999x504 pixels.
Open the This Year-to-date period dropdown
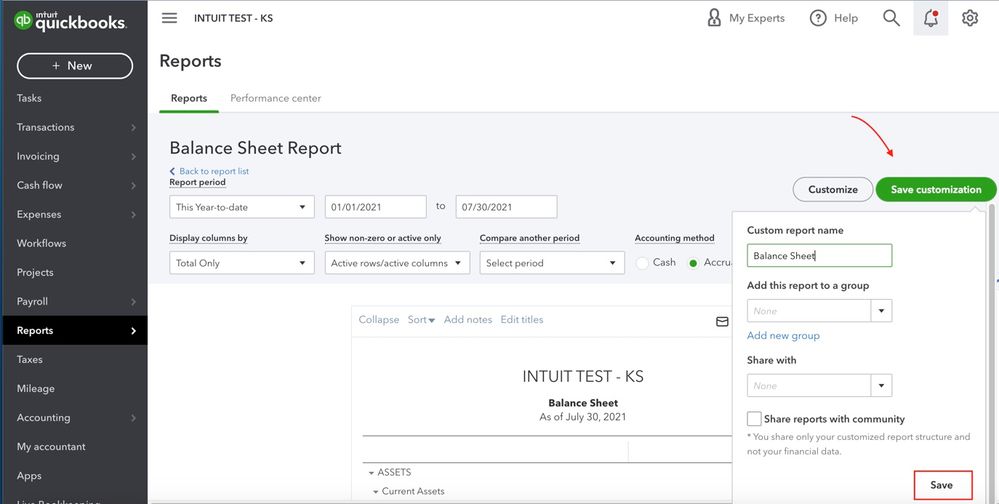click(x=241, y=207)
